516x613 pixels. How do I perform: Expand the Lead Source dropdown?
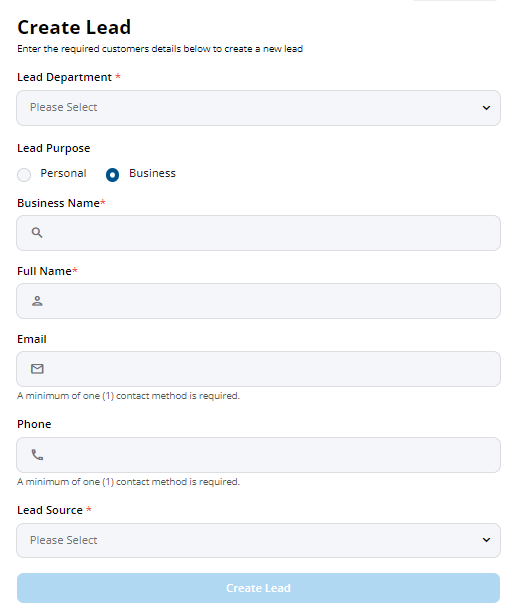(258, 540)
